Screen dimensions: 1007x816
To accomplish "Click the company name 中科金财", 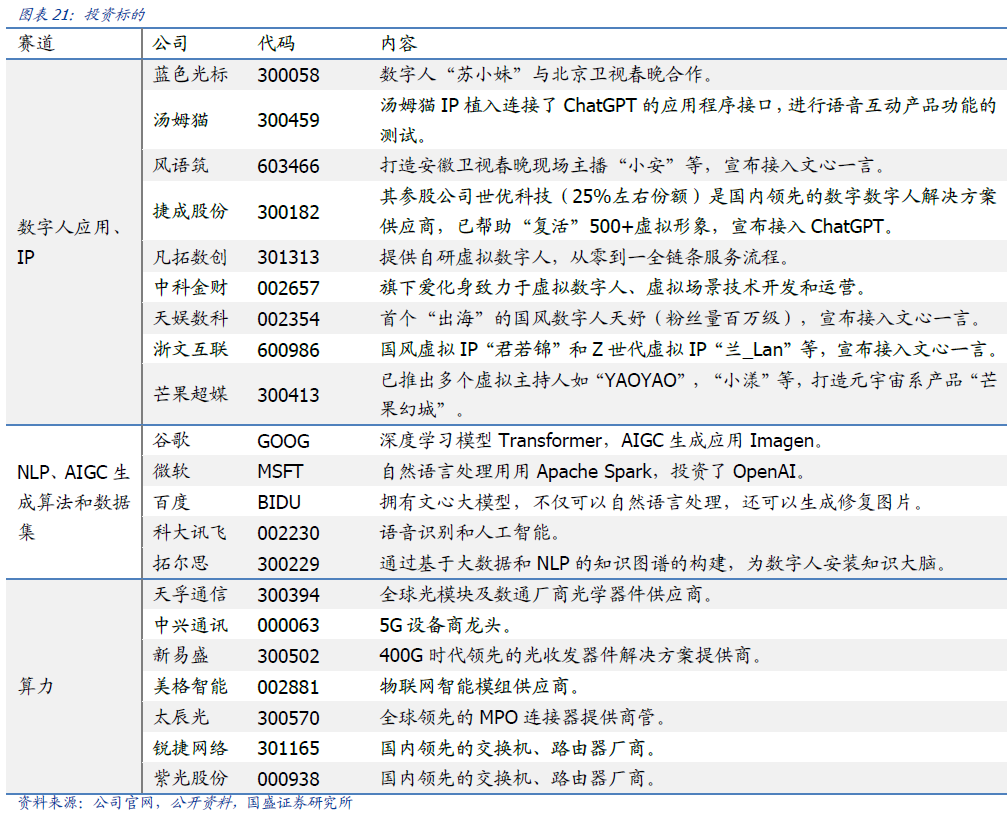I will 190,288.
